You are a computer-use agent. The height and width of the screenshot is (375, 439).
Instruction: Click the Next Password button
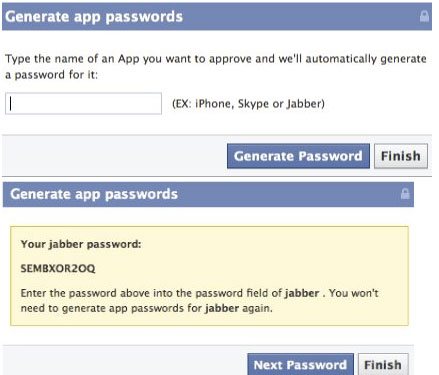[300, 365]
